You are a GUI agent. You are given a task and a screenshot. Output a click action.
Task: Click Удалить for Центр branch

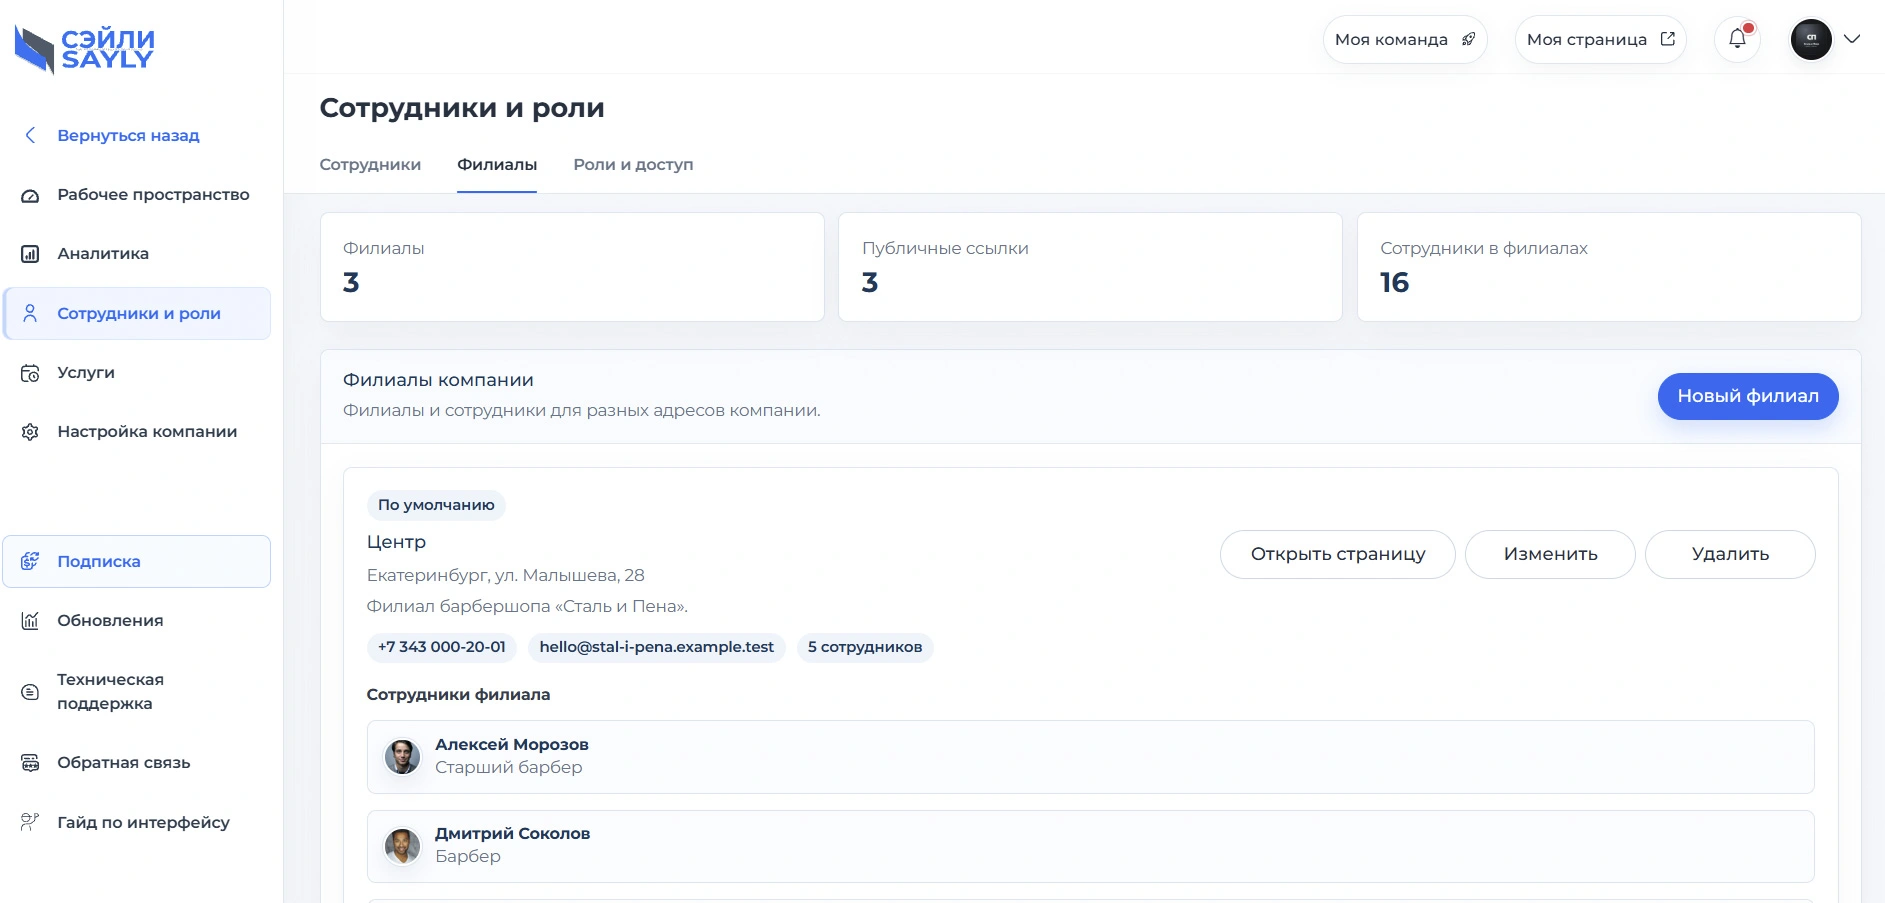1730,554
